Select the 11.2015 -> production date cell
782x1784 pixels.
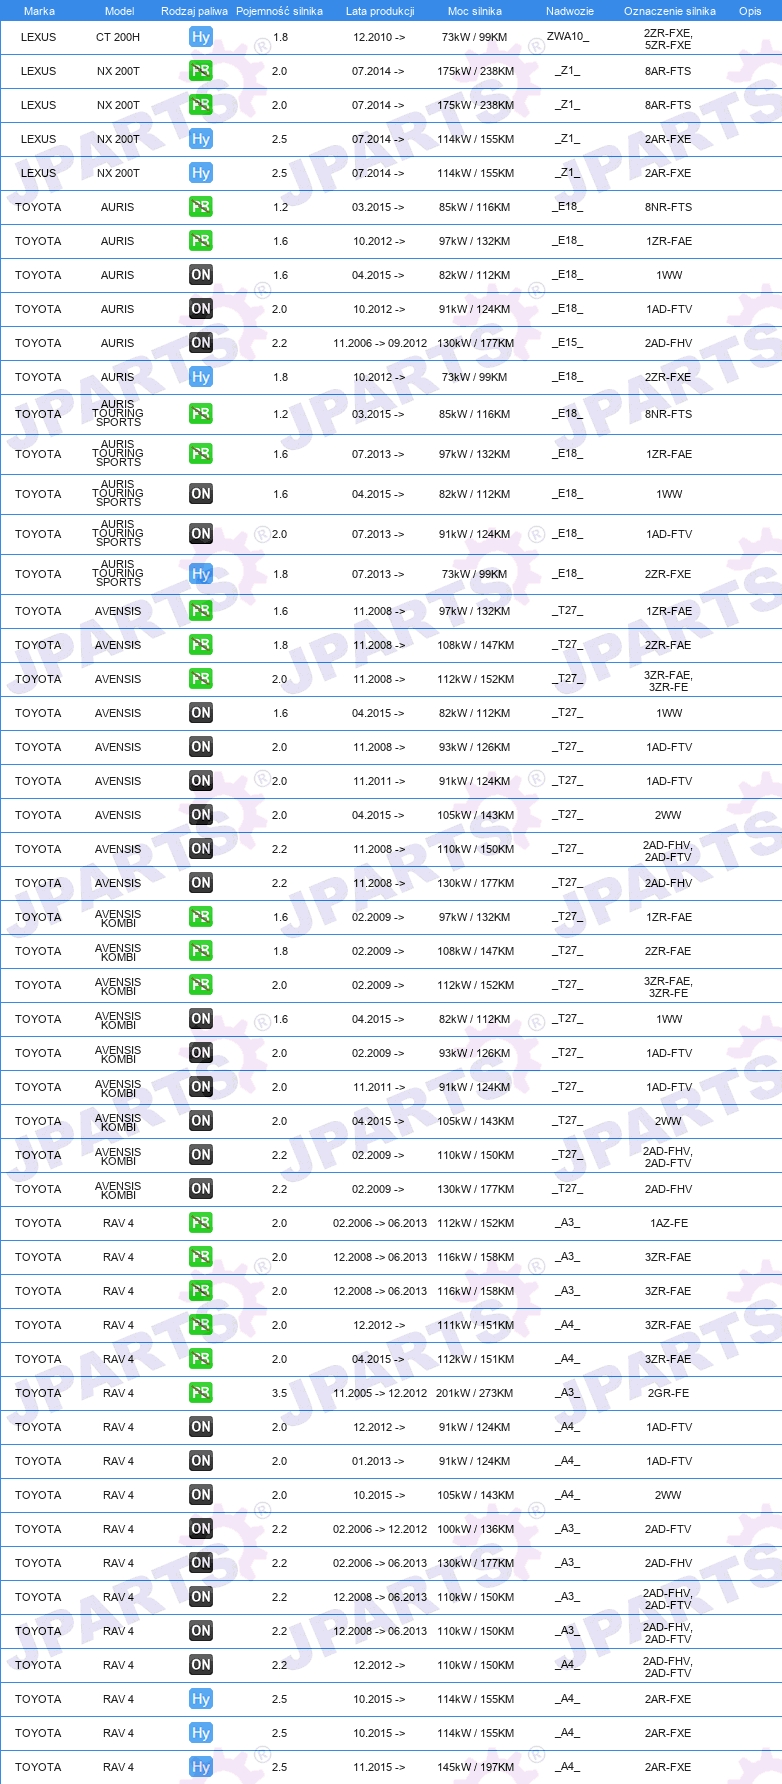pos(379,1767)
